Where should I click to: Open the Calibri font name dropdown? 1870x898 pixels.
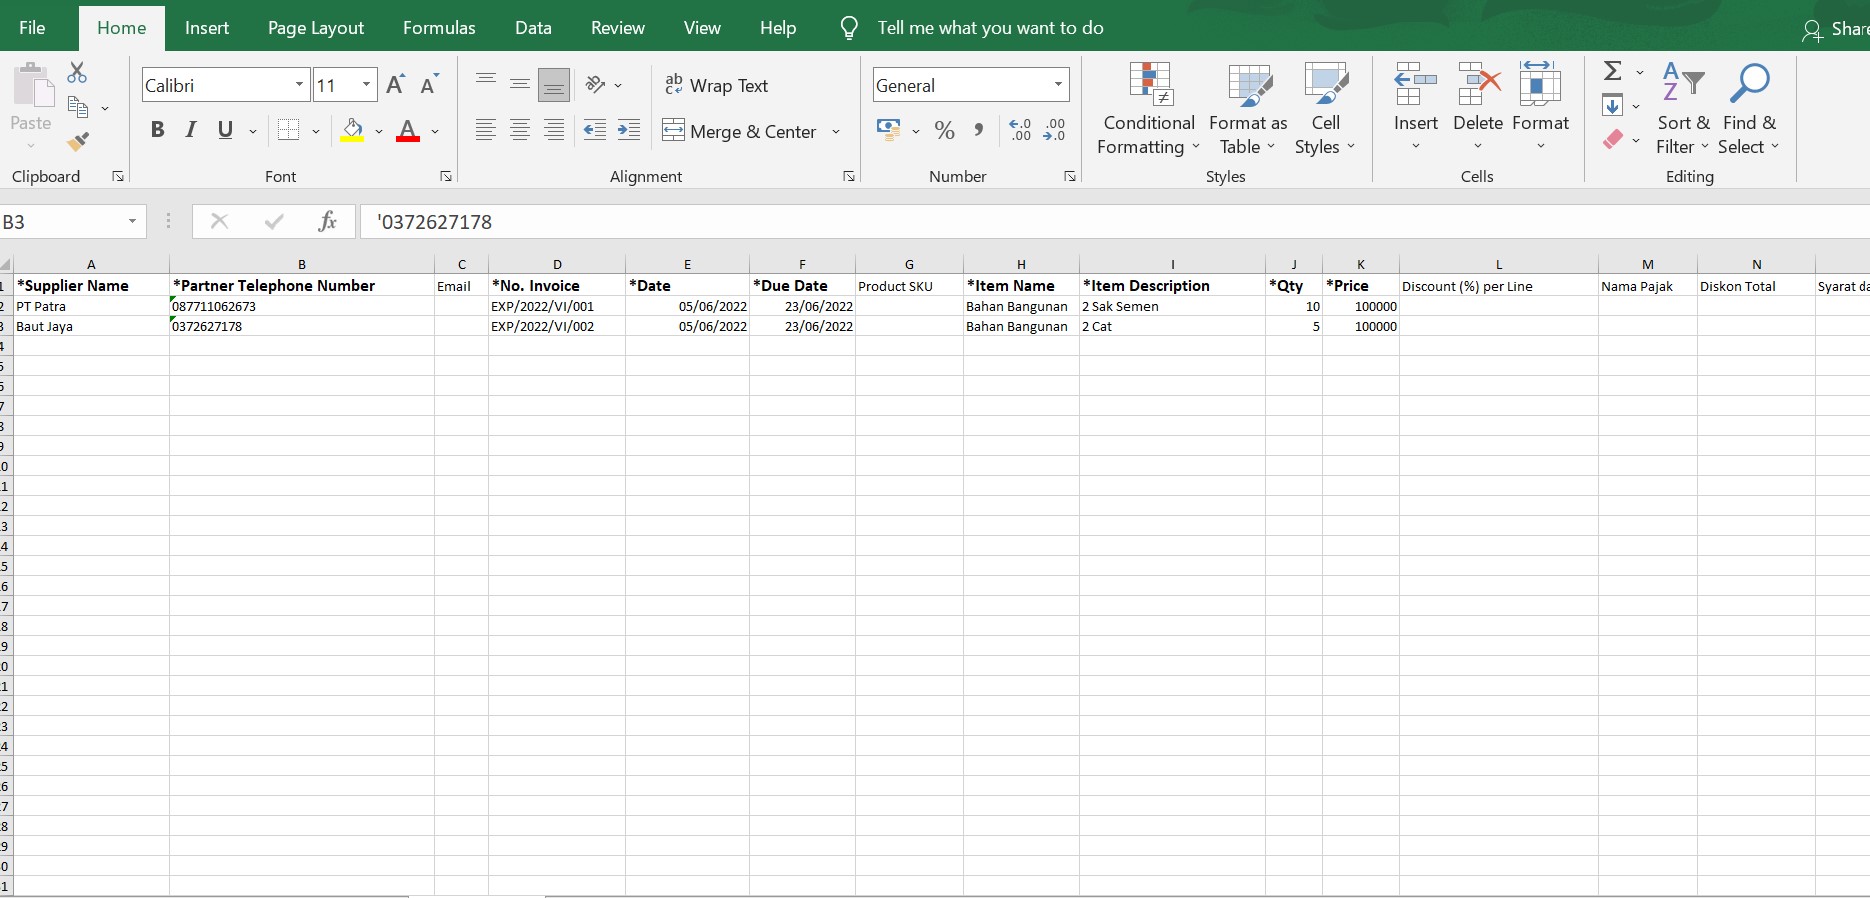[299, 85]
